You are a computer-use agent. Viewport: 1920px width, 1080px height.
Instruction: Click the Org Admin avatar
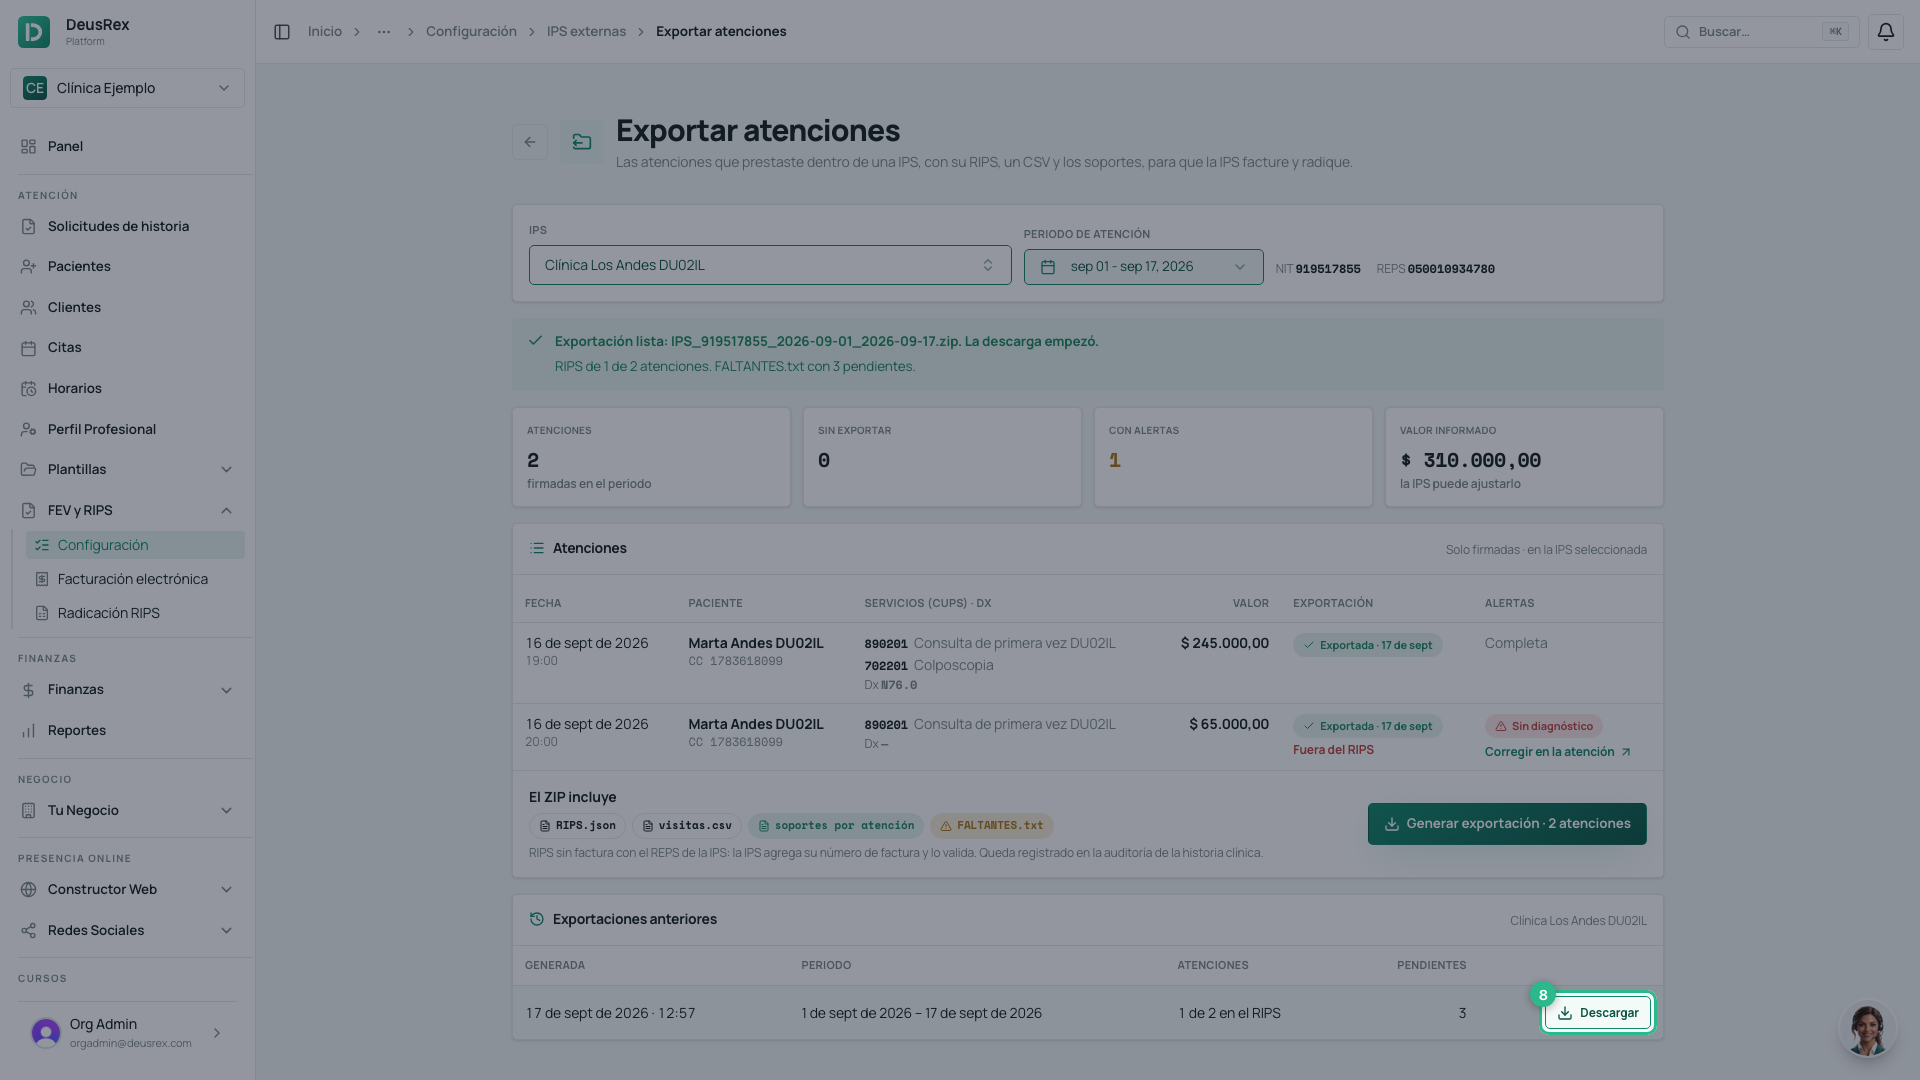click(46, 1032)
